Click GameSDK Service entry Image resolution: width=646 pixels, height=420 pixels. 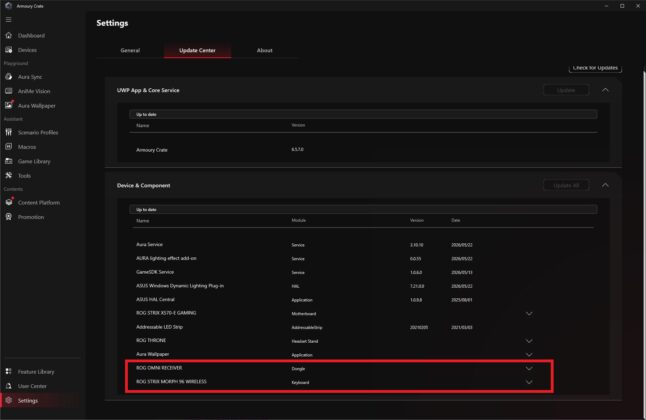click(155, 272)
